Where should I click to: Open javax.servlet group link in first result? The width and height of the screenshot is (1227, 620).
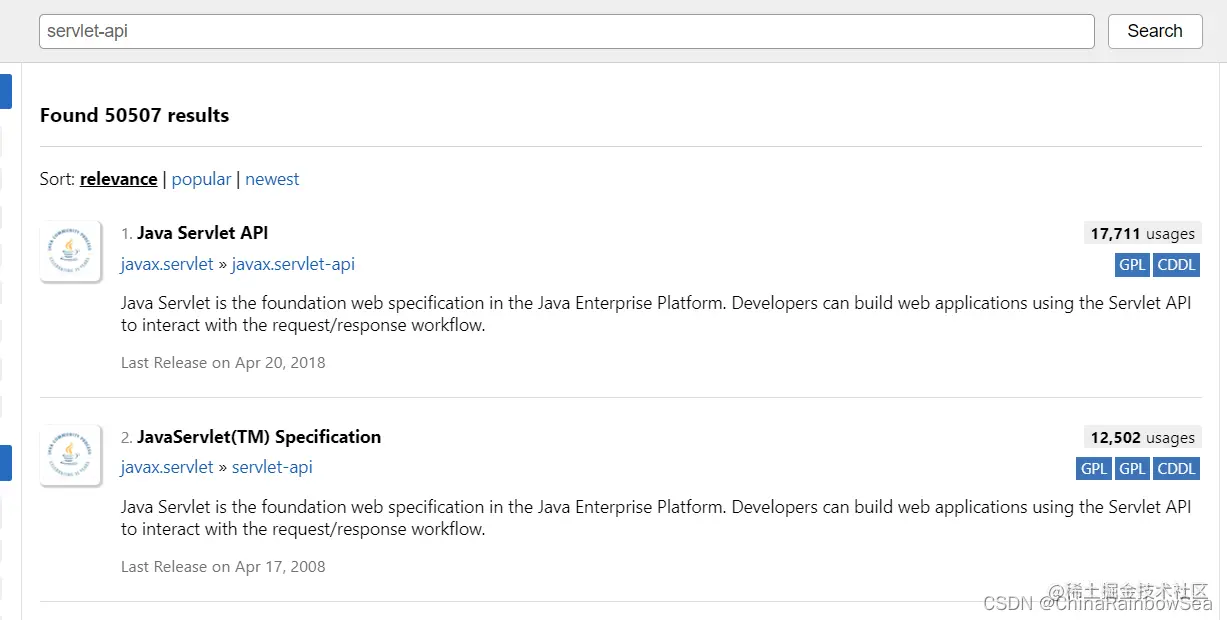(x=167, y=264)
